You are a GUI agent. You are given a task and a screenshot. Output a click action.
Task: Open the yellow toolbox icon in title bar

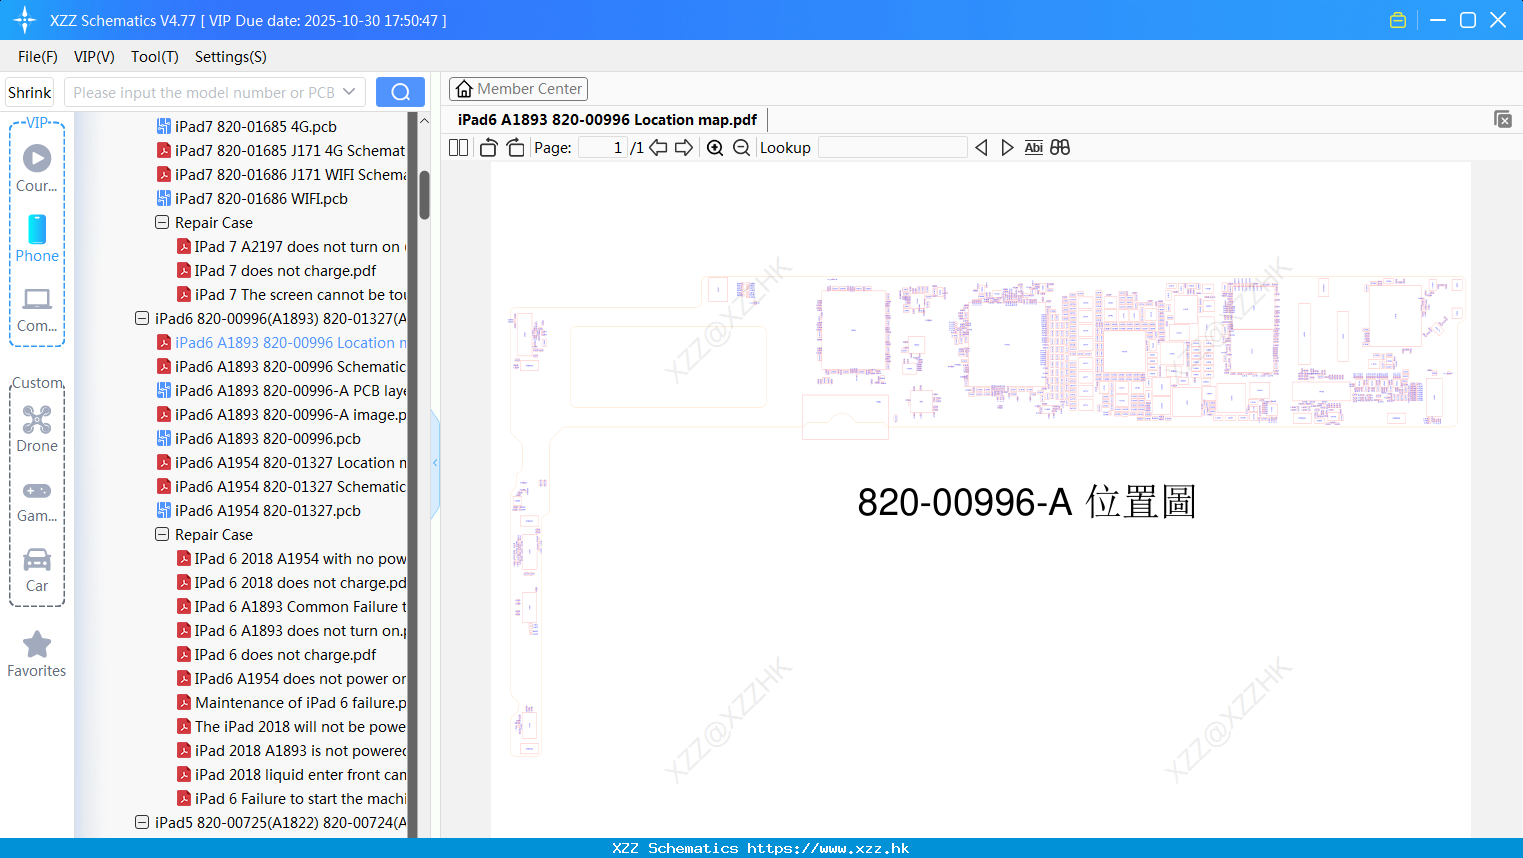point(1398,20)
